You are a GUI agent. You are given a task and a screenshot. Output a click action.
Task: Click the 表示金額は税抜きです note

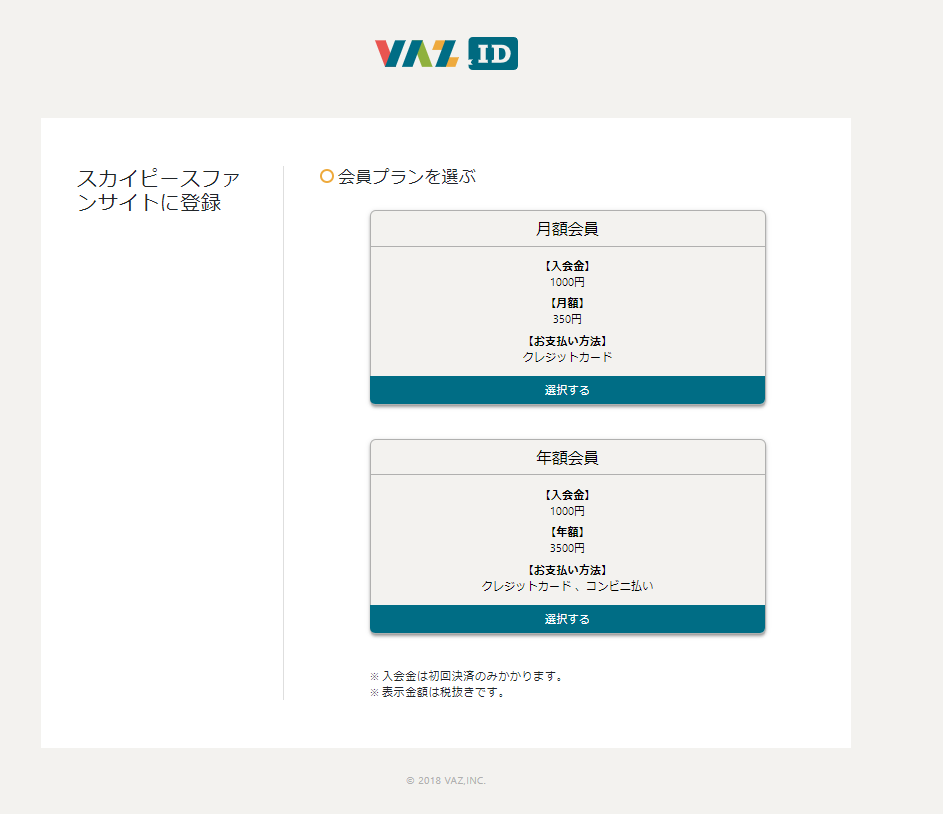coord(438,692)
